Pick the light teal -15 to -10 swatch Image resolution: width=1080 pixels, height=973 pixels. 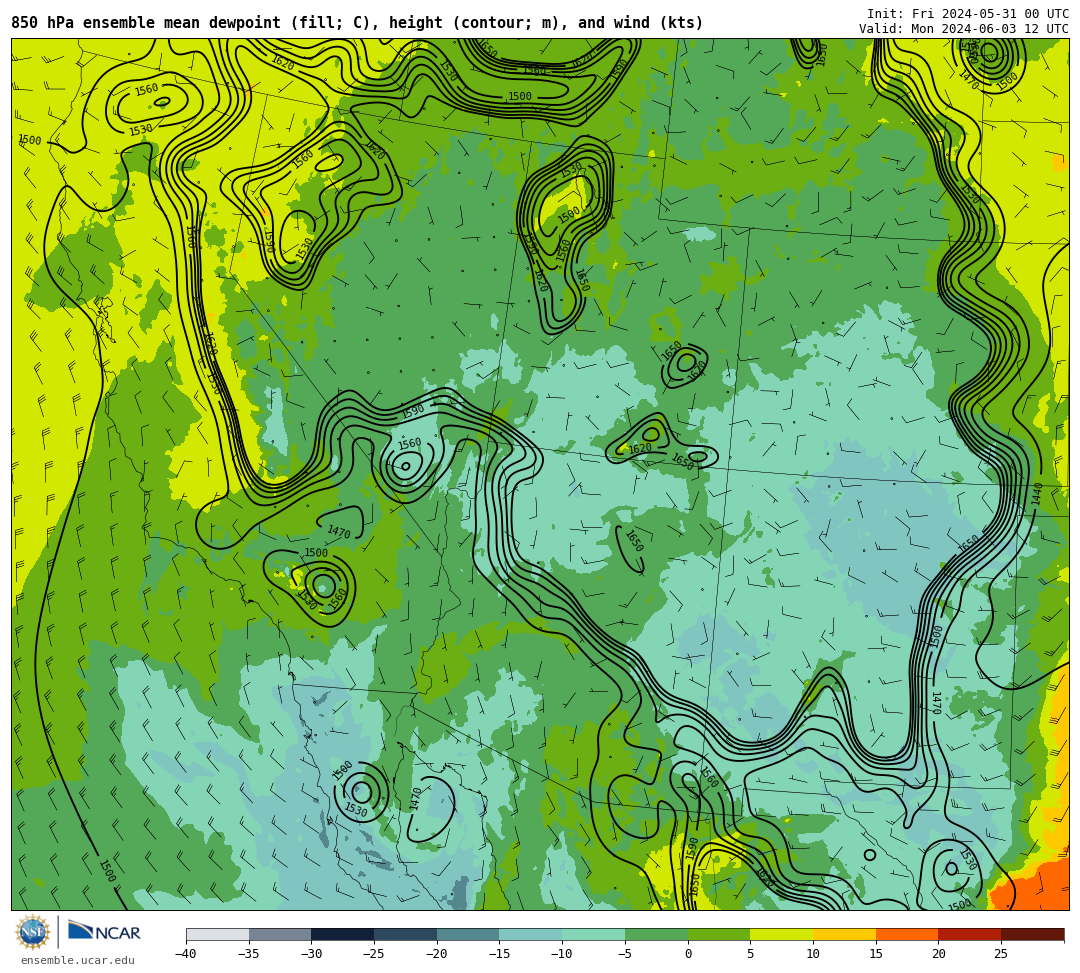531,934
